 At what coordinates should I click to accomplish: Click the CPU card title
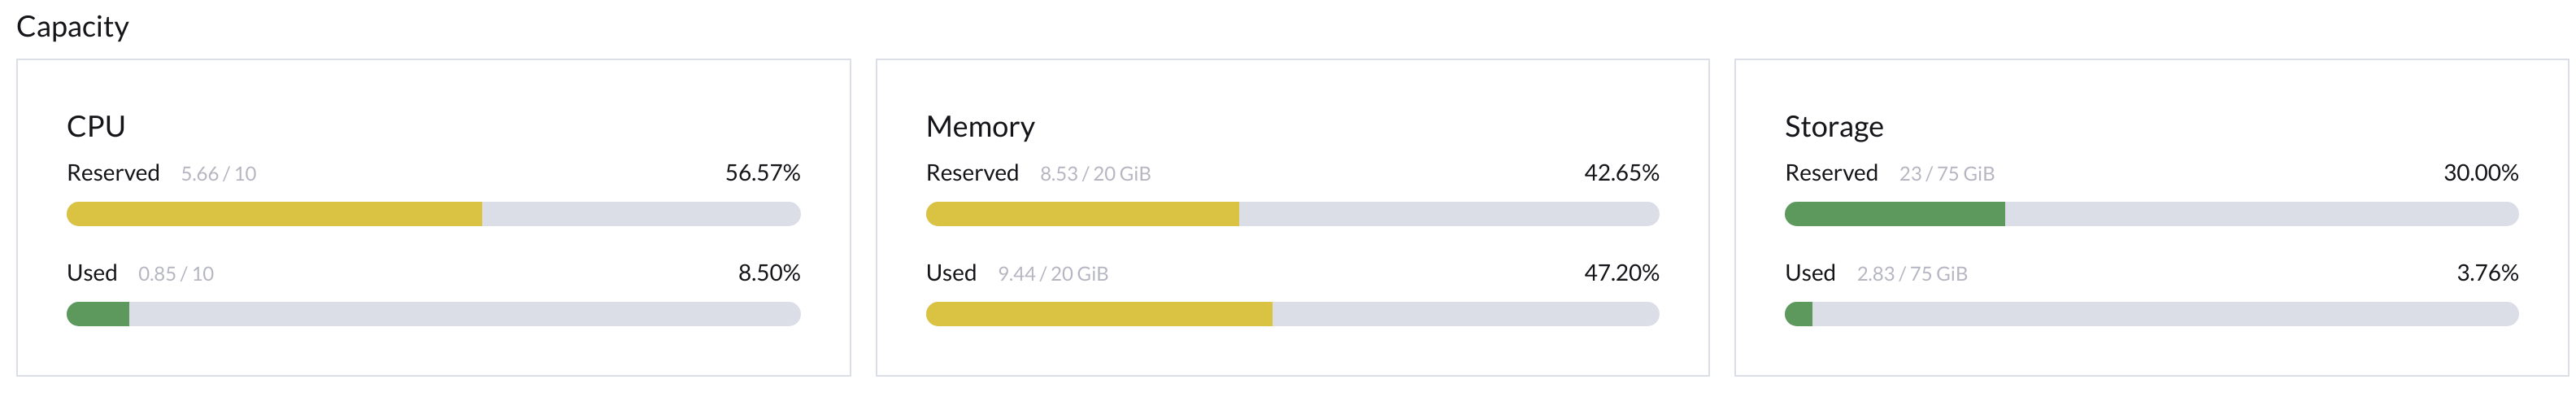click(x=96, y=126)
